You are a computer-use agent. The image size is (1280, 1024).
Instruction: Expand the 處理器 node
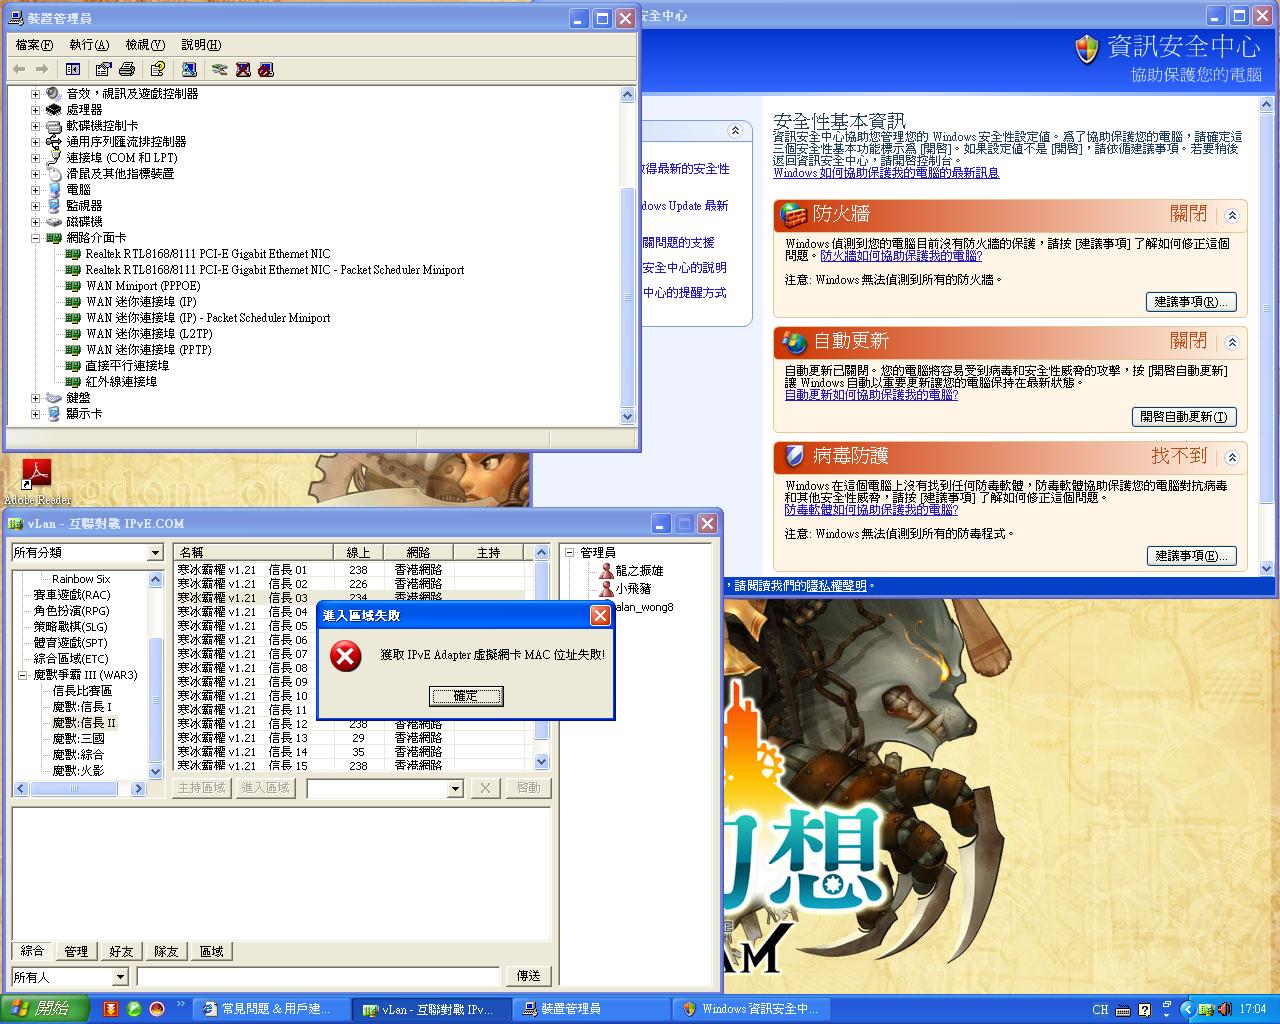click(x=36, y=109)
